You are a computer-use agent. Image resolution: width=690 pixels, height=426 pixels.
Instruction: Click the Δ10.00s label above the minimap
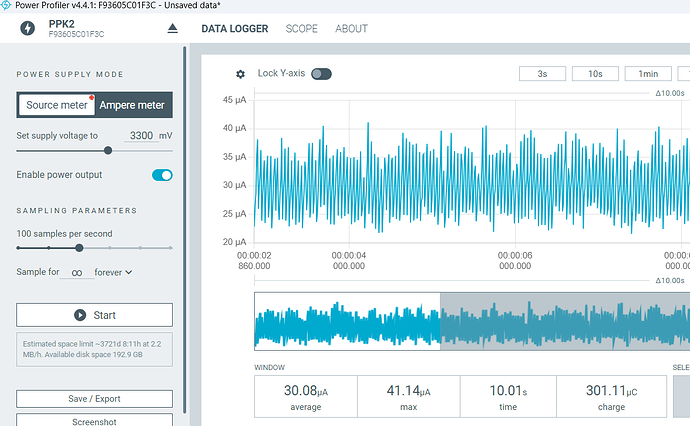click(670, 280)
